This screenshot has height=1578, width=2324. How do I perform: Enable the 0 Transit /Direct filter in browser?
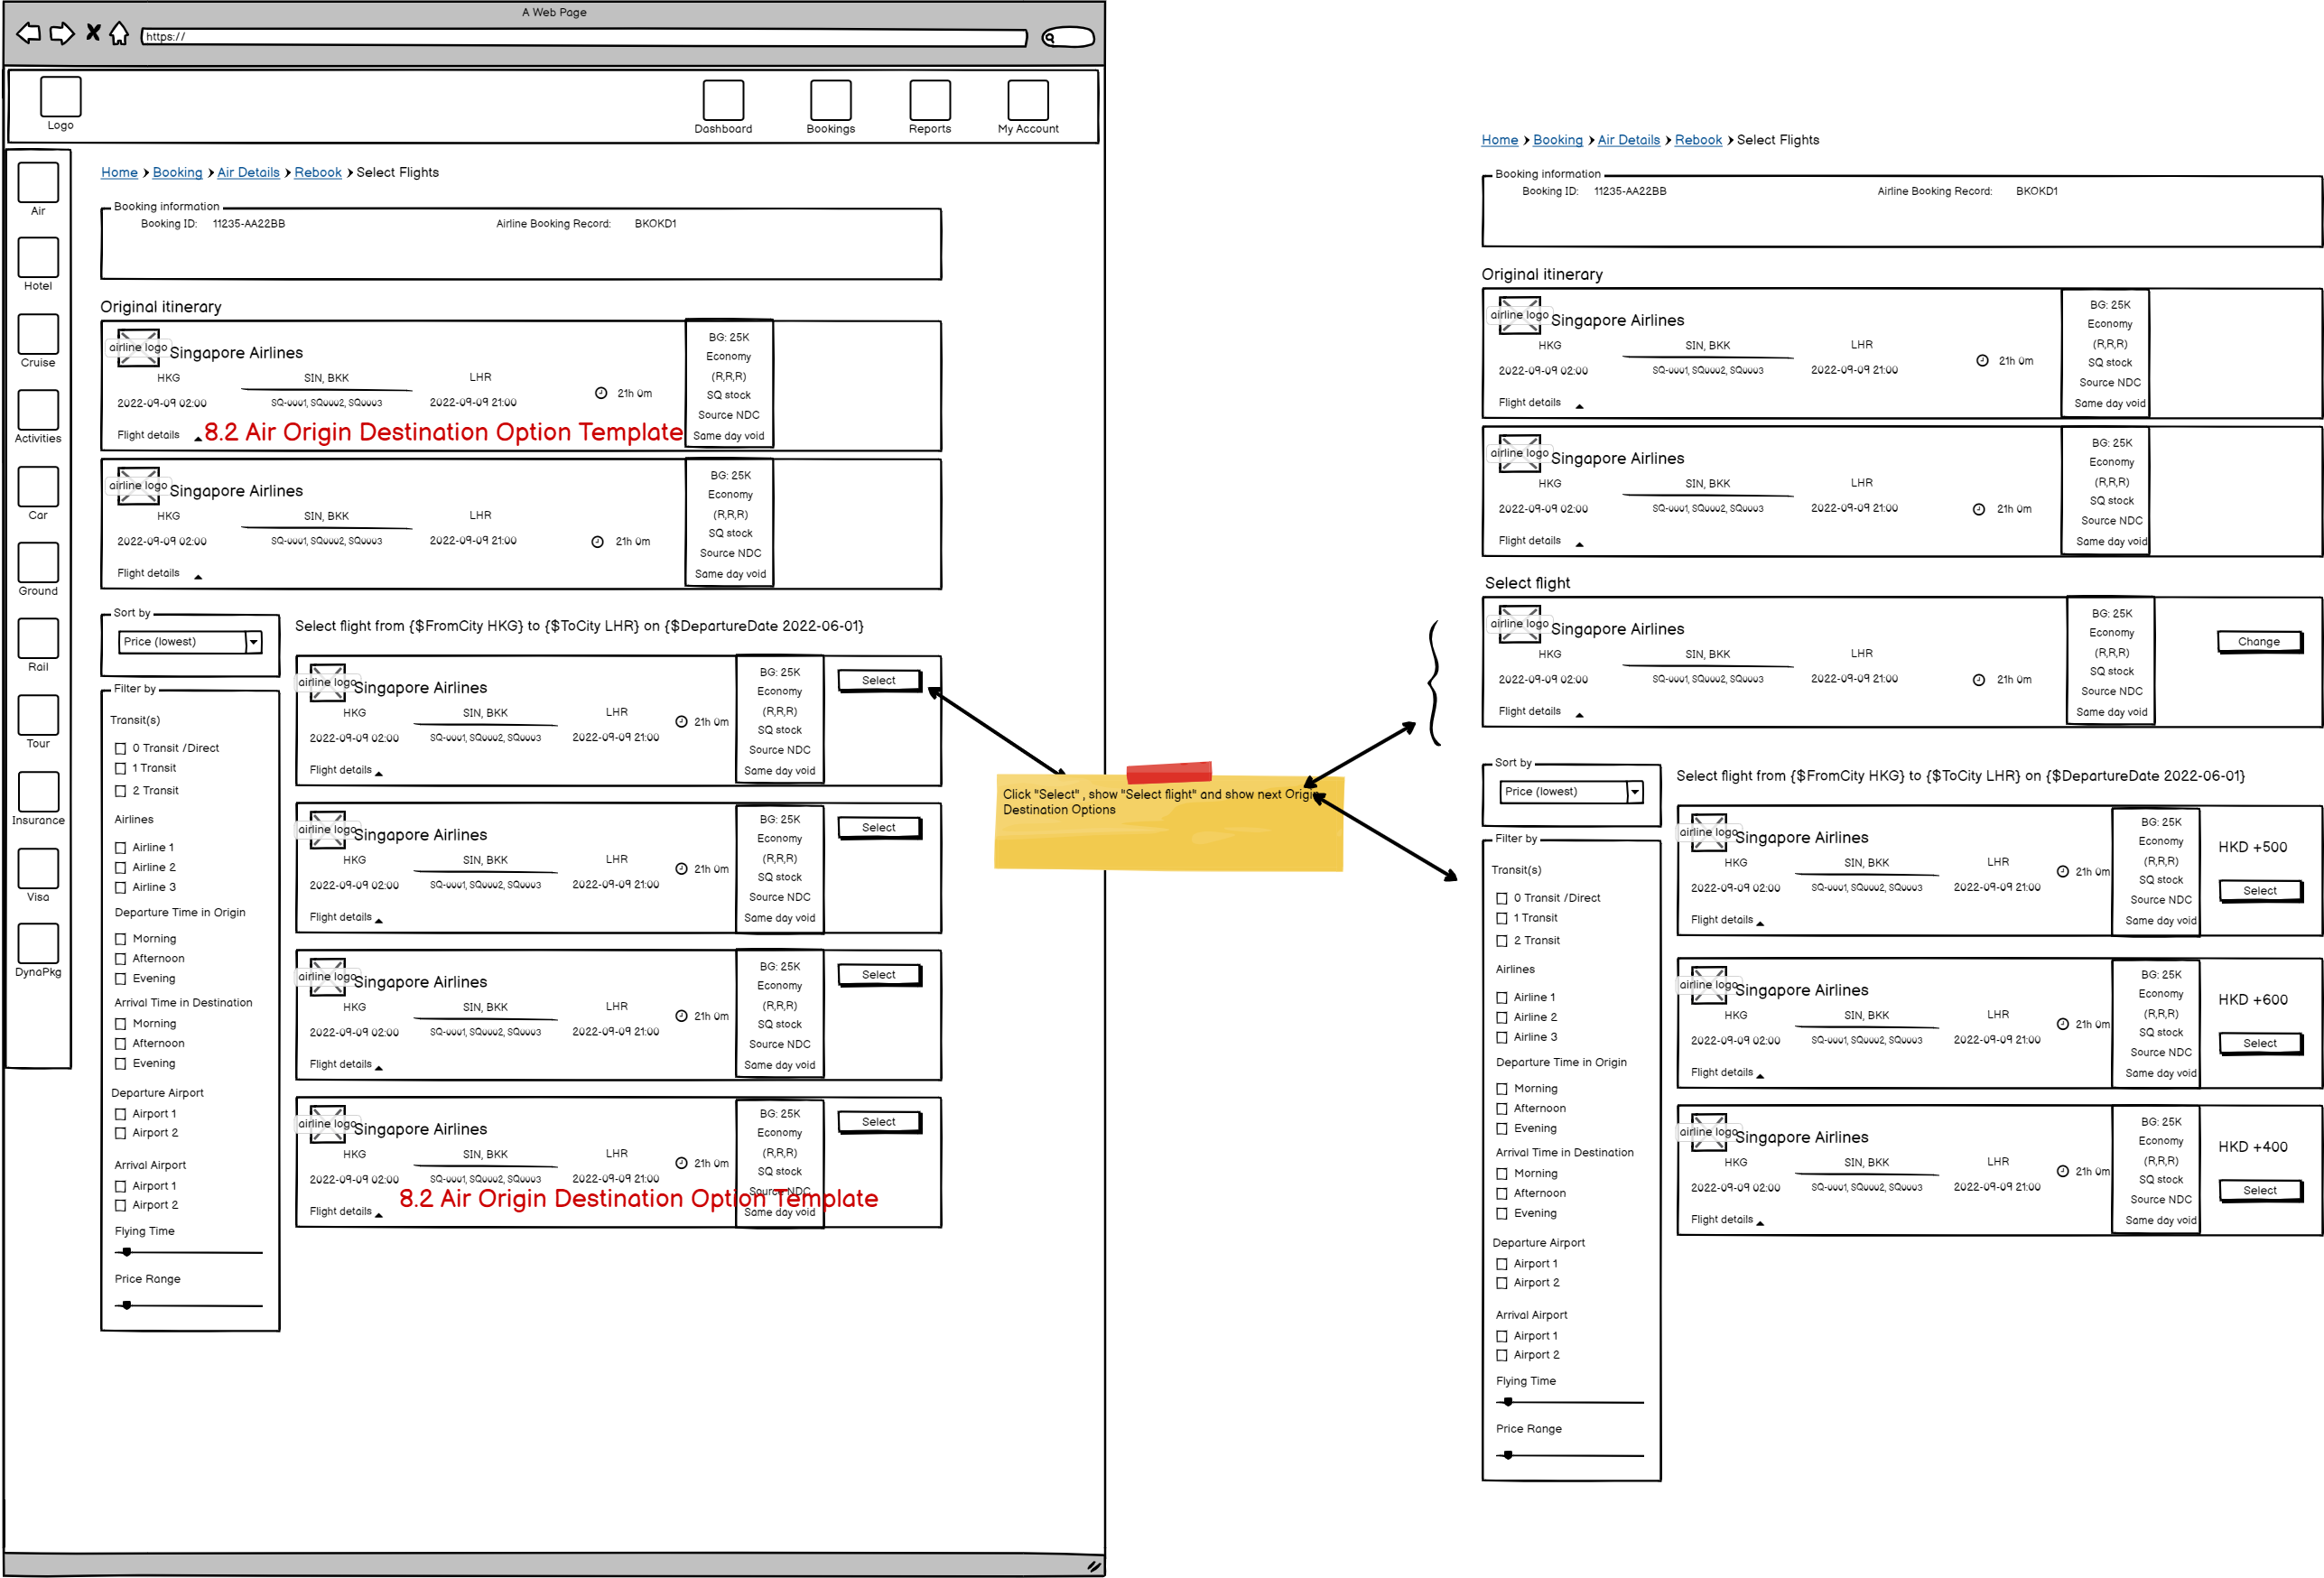tap(121, 749)
